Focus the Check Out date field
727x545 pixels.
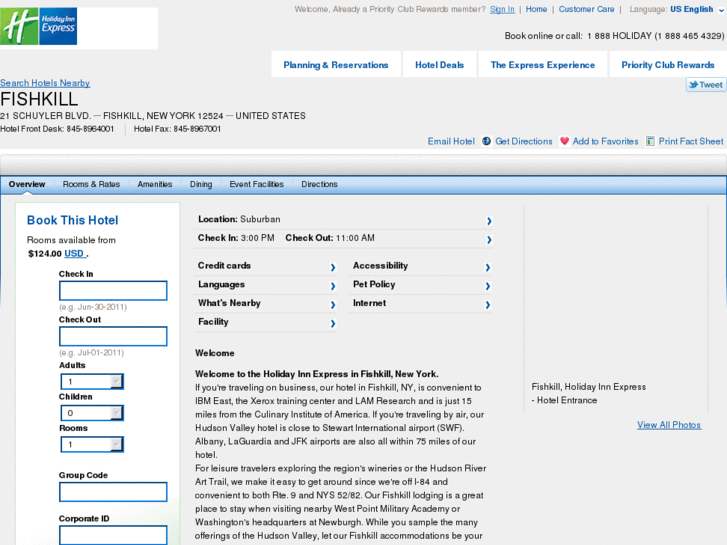point(113,336)
